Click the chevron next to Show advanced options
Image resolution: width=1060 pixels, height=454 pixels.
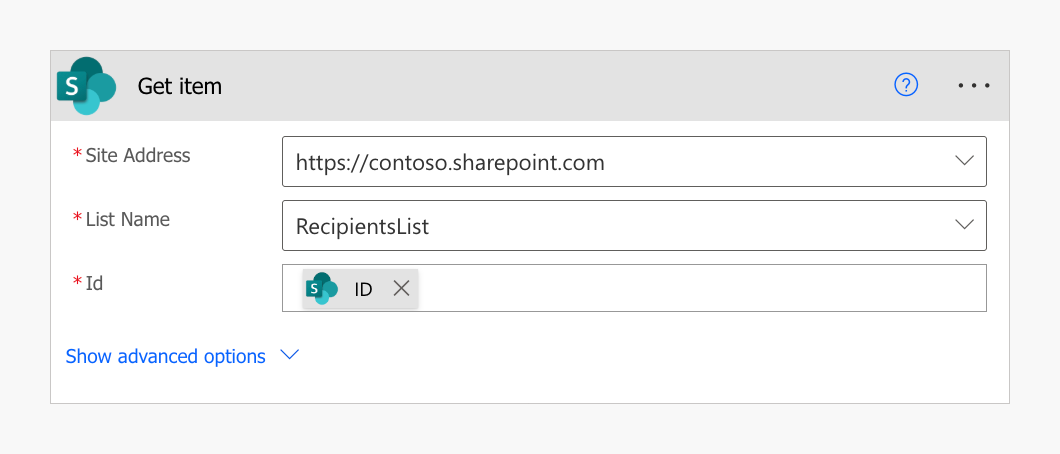coord(290,355)
